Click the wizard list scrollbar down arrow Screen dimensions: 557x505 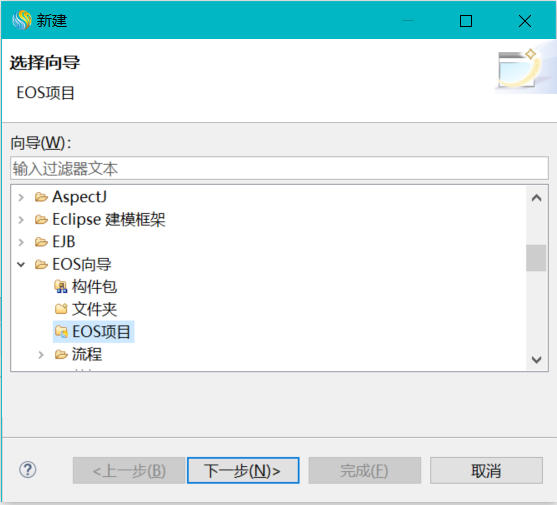point(536,360)
